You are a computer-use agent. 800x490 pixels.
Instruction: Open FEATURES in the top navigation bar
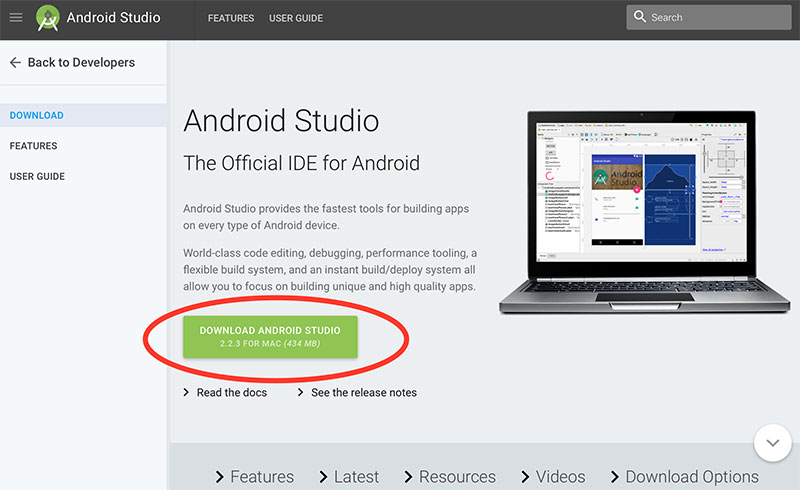coord(231,18)
